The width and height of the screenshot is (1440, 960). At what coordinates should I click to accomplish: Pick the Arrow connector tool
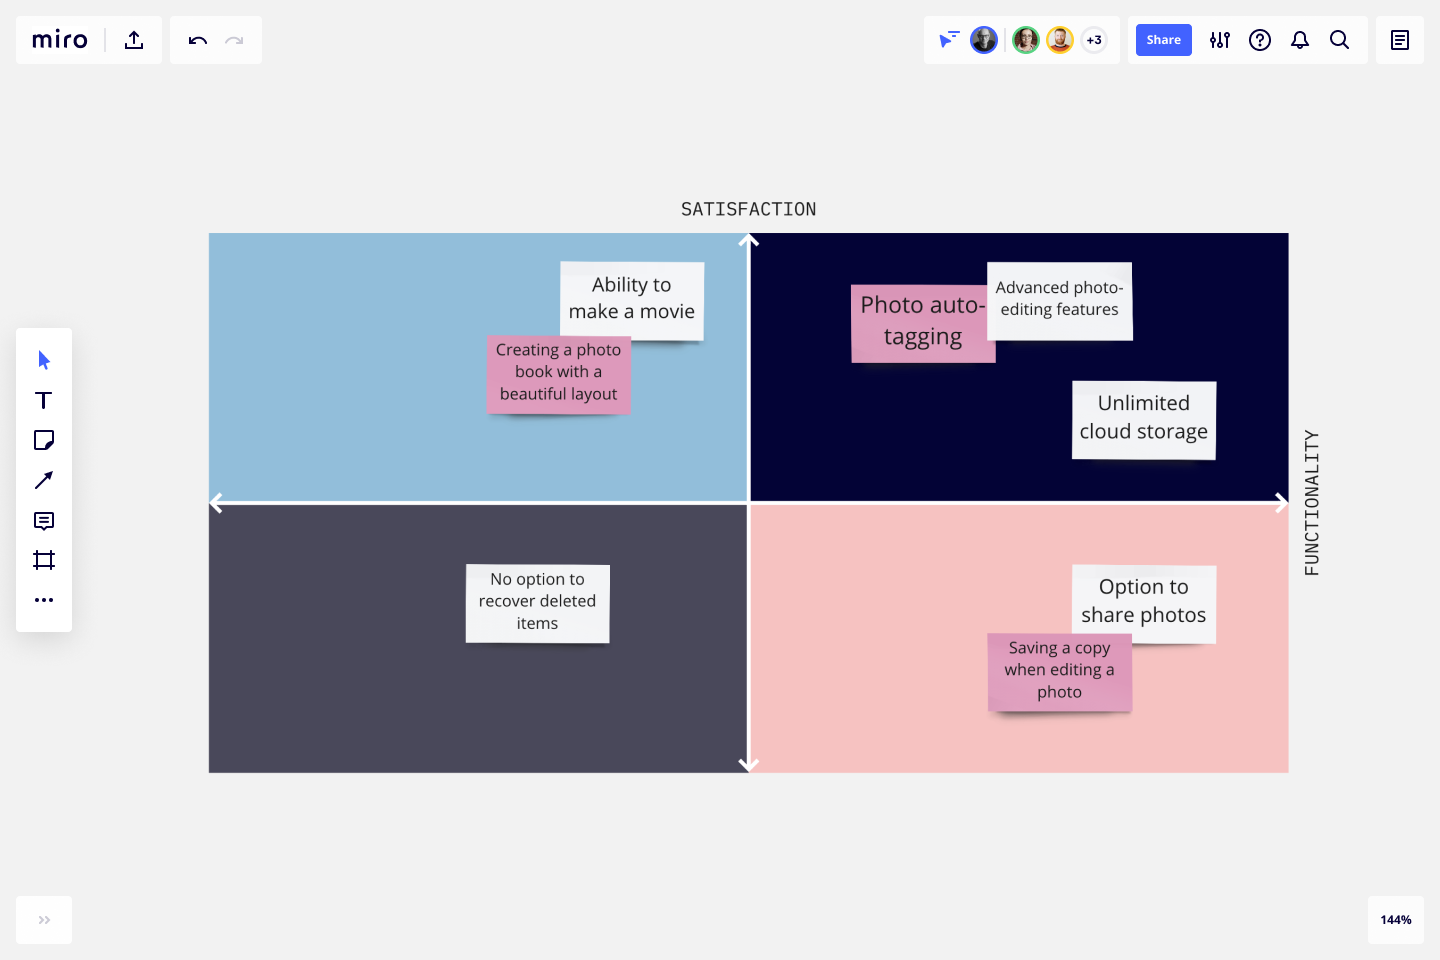pos(43,480)
